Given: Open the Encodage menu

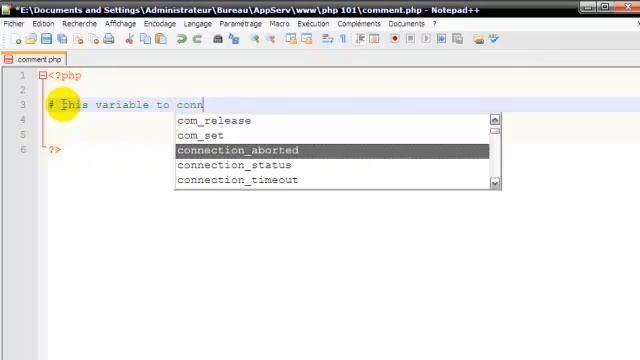Looking at the screenshot, I should (x=160, y=24).
